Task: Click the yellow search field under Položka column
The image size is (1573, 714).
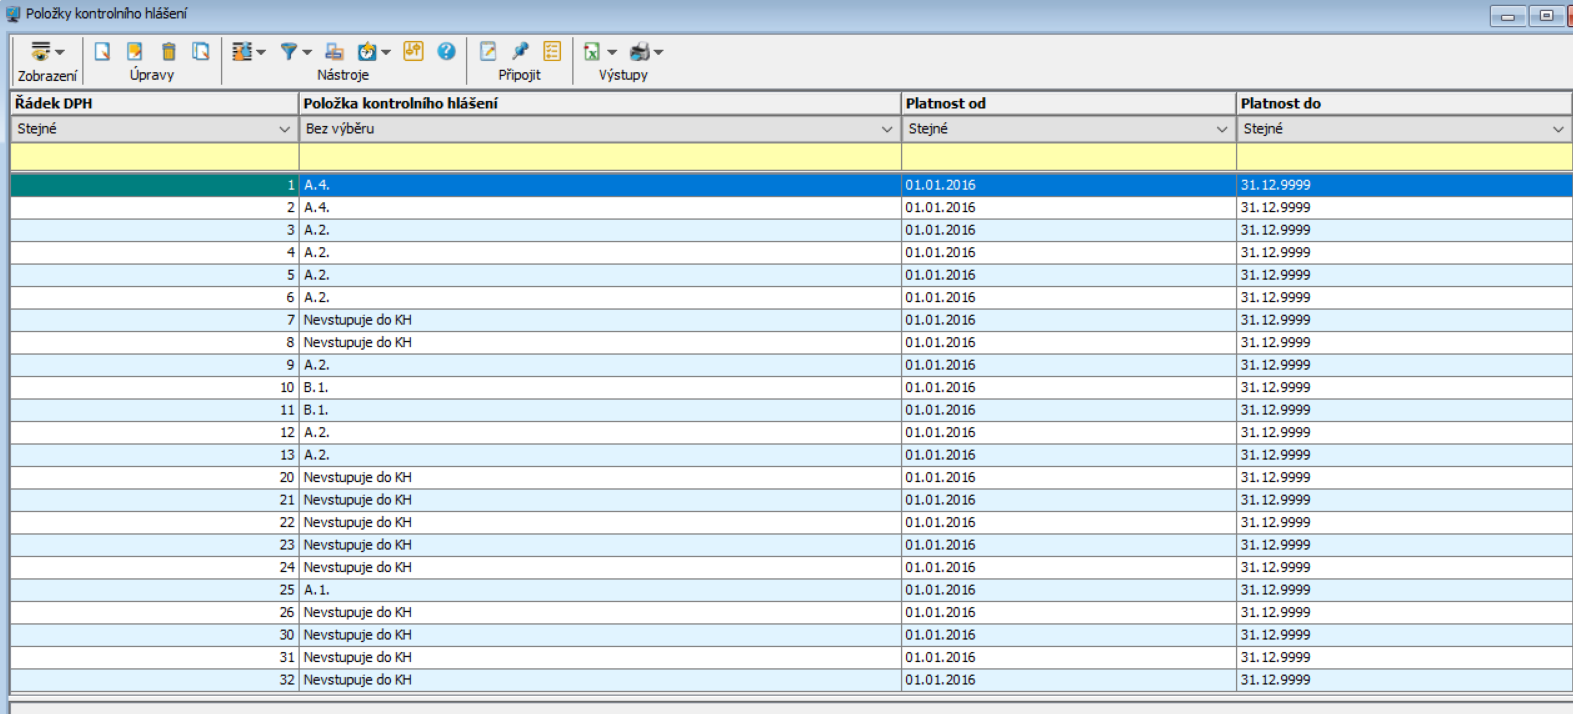Action: coord(600,157)
